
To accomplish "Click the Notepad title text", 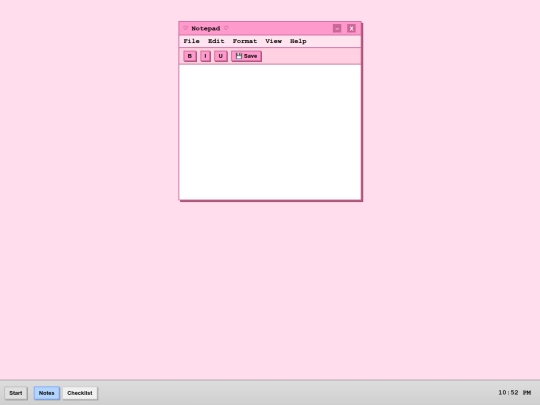I will click(x=206, y=28).
